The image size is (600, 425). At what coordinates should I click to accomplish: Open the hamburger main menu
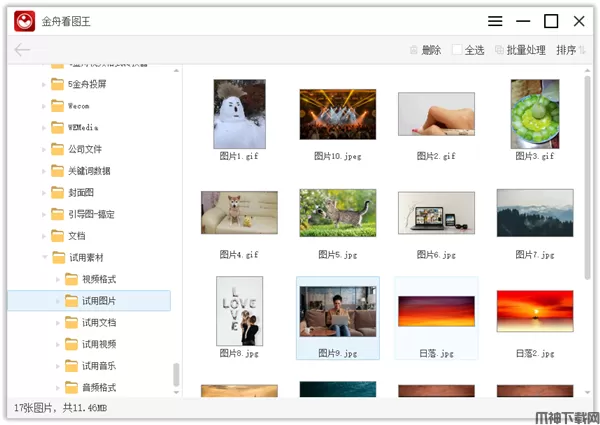[x=495, y=21]
